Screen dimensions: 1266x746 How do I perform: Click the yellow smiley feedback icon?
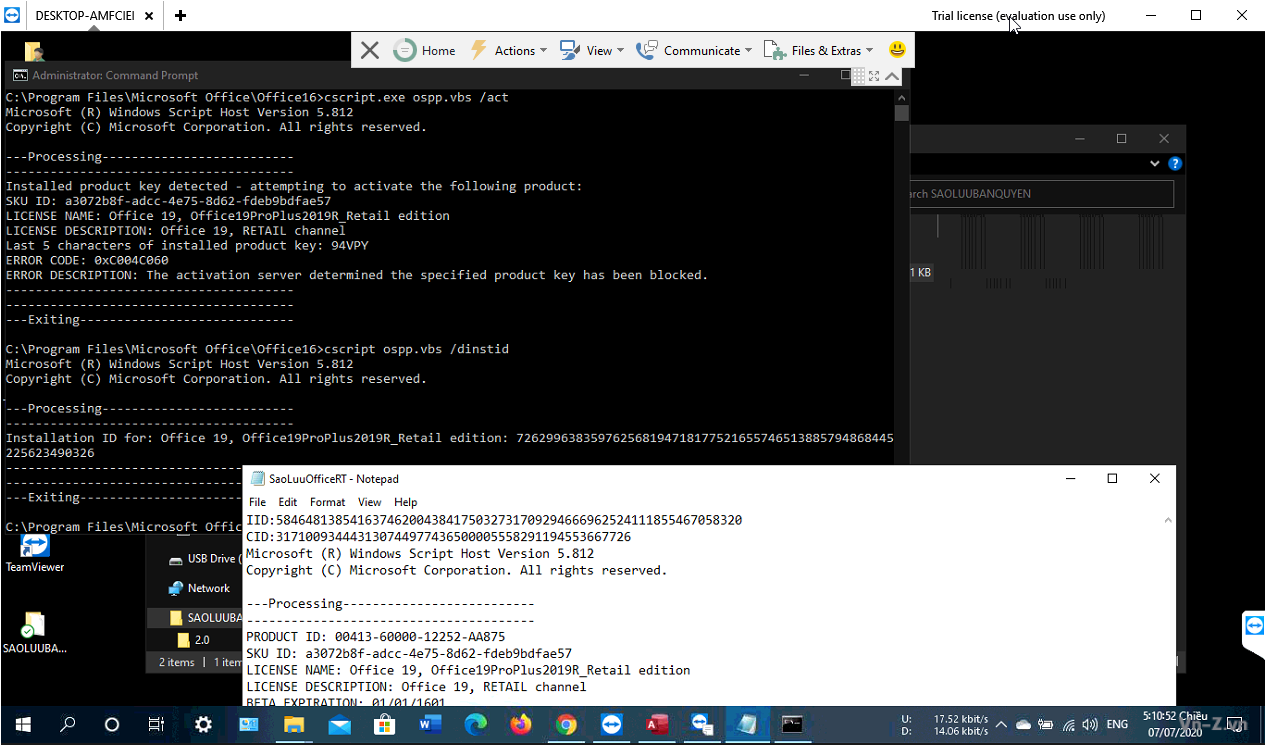[897, 50]
